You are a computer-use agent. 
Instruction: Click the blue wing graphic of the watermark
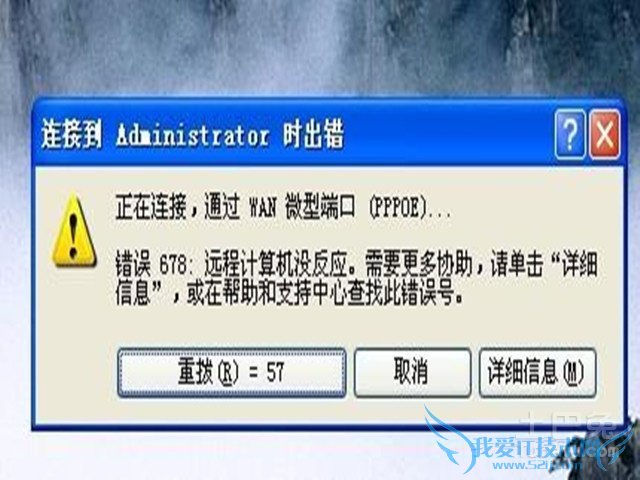pyautogui.click(x=448, y=439)
